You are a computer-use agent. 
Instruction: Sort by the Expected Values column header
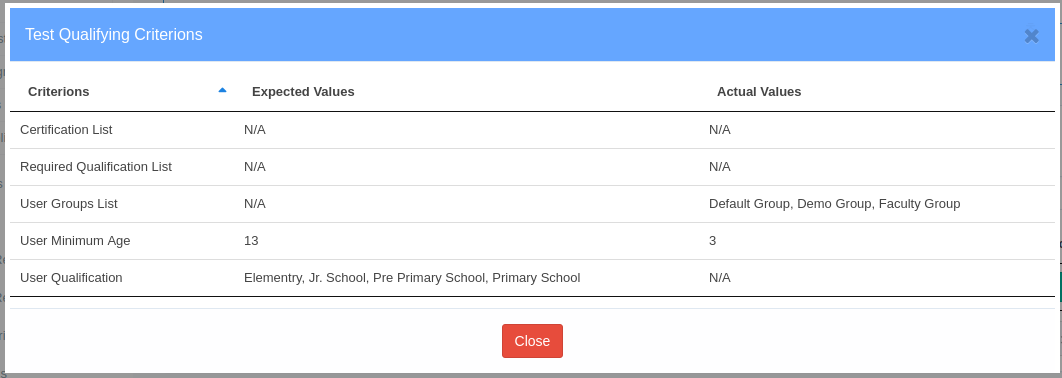(x=303, y=91)
